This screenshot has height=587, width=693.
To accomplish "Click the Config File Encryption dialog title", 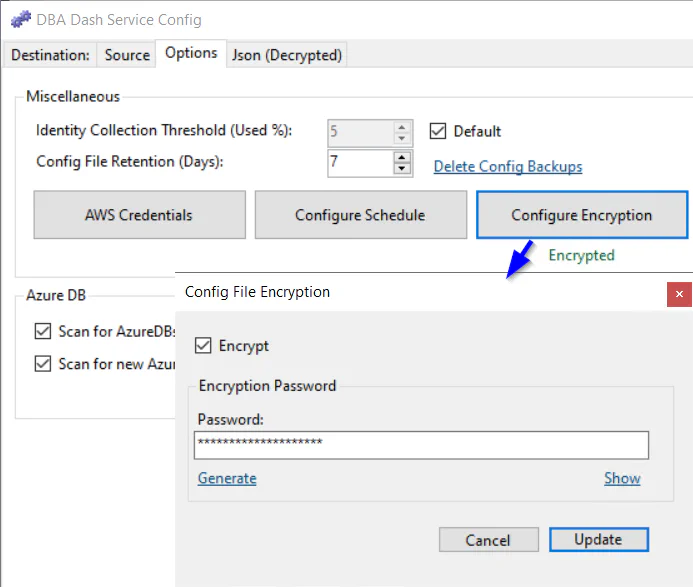I will [x=257, y=292].
